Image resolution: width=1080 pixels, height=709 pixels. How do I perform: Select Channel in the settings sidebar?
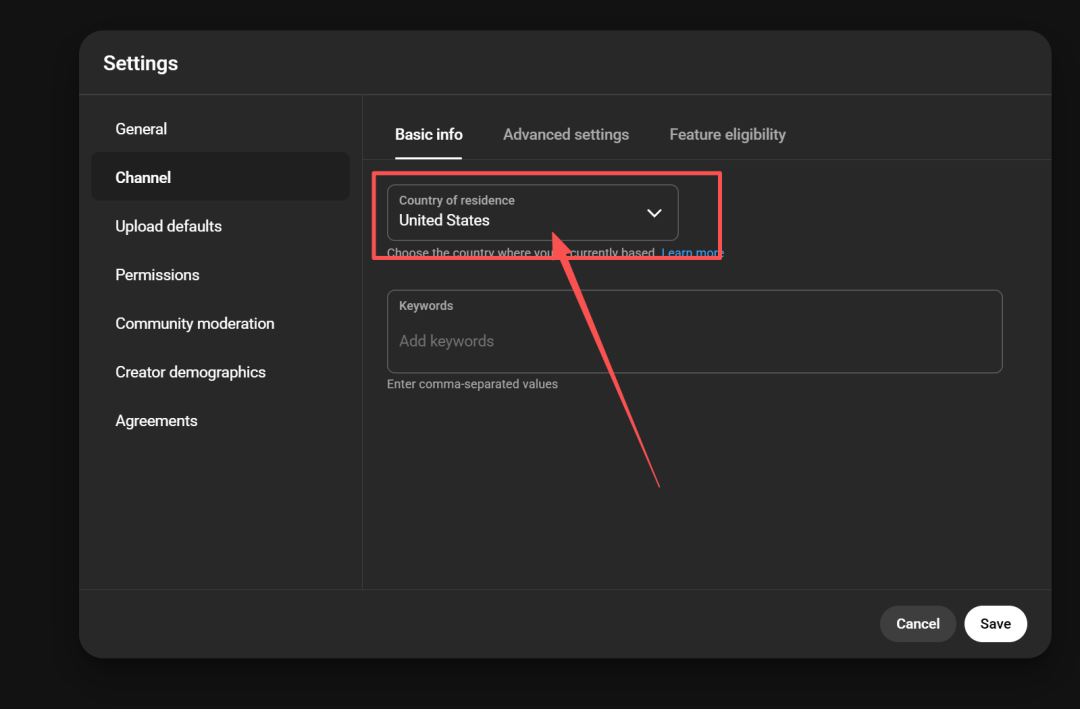tap(143, 177)
